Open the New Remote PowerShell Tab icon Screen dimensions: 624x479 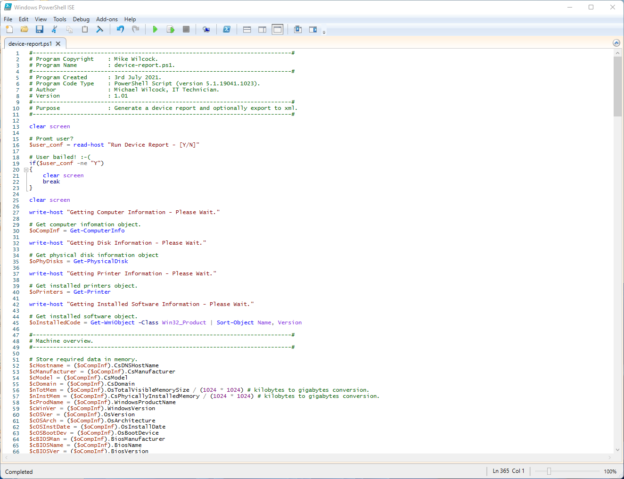point(207,30)
